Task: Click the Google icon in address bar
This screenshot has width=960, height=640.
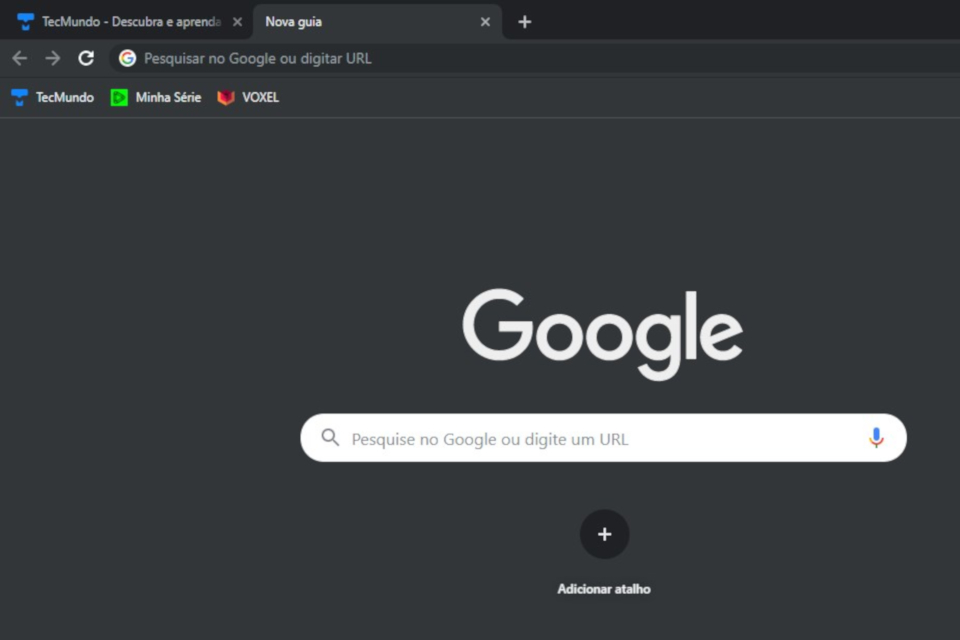Action: click(127, 58)
